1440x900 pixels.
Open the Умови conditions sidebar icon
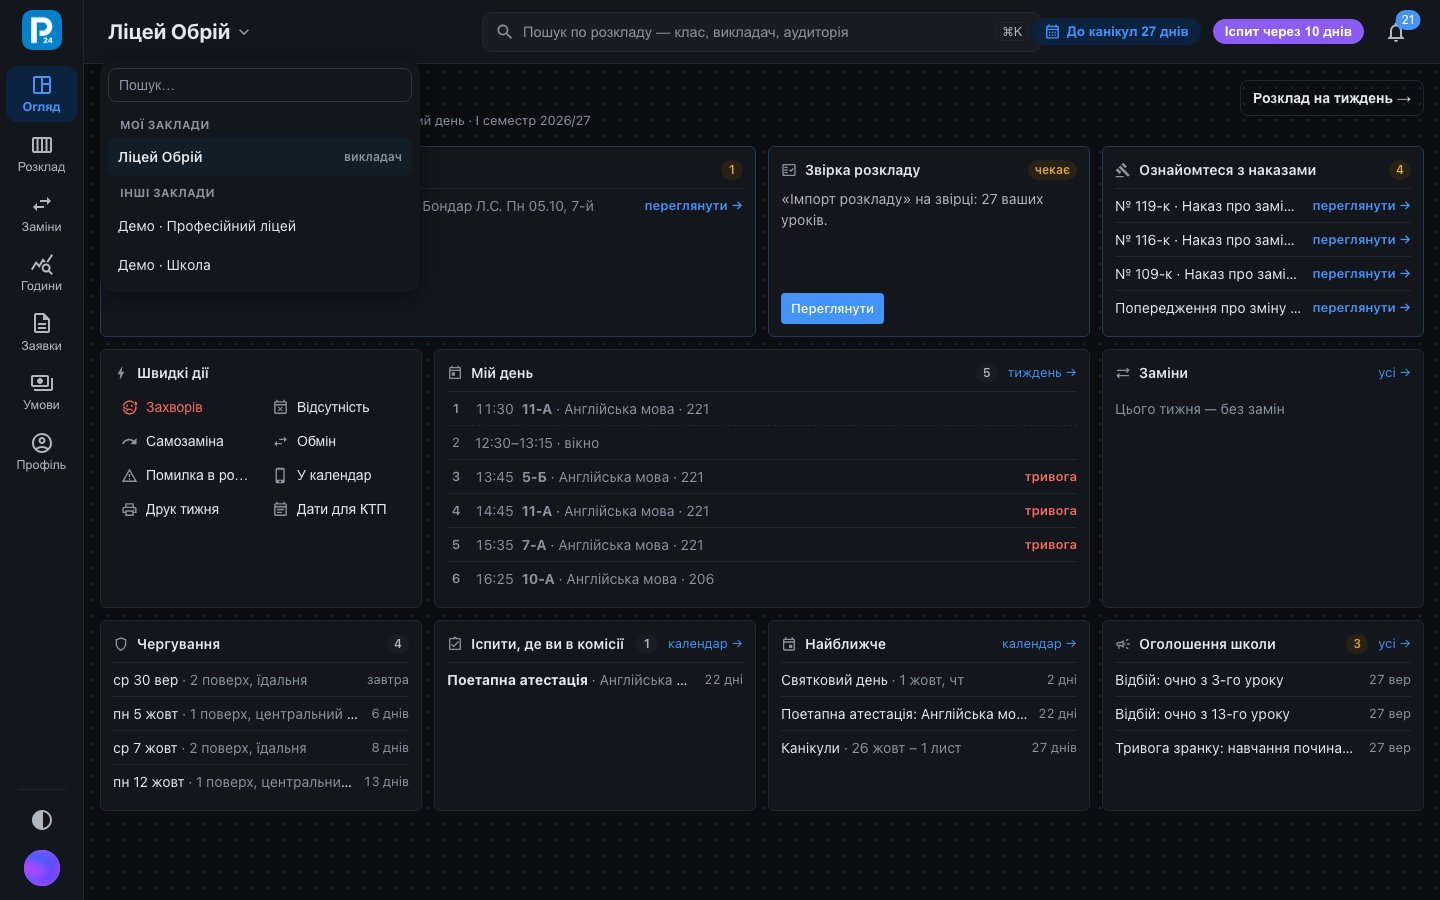[41, 392]
